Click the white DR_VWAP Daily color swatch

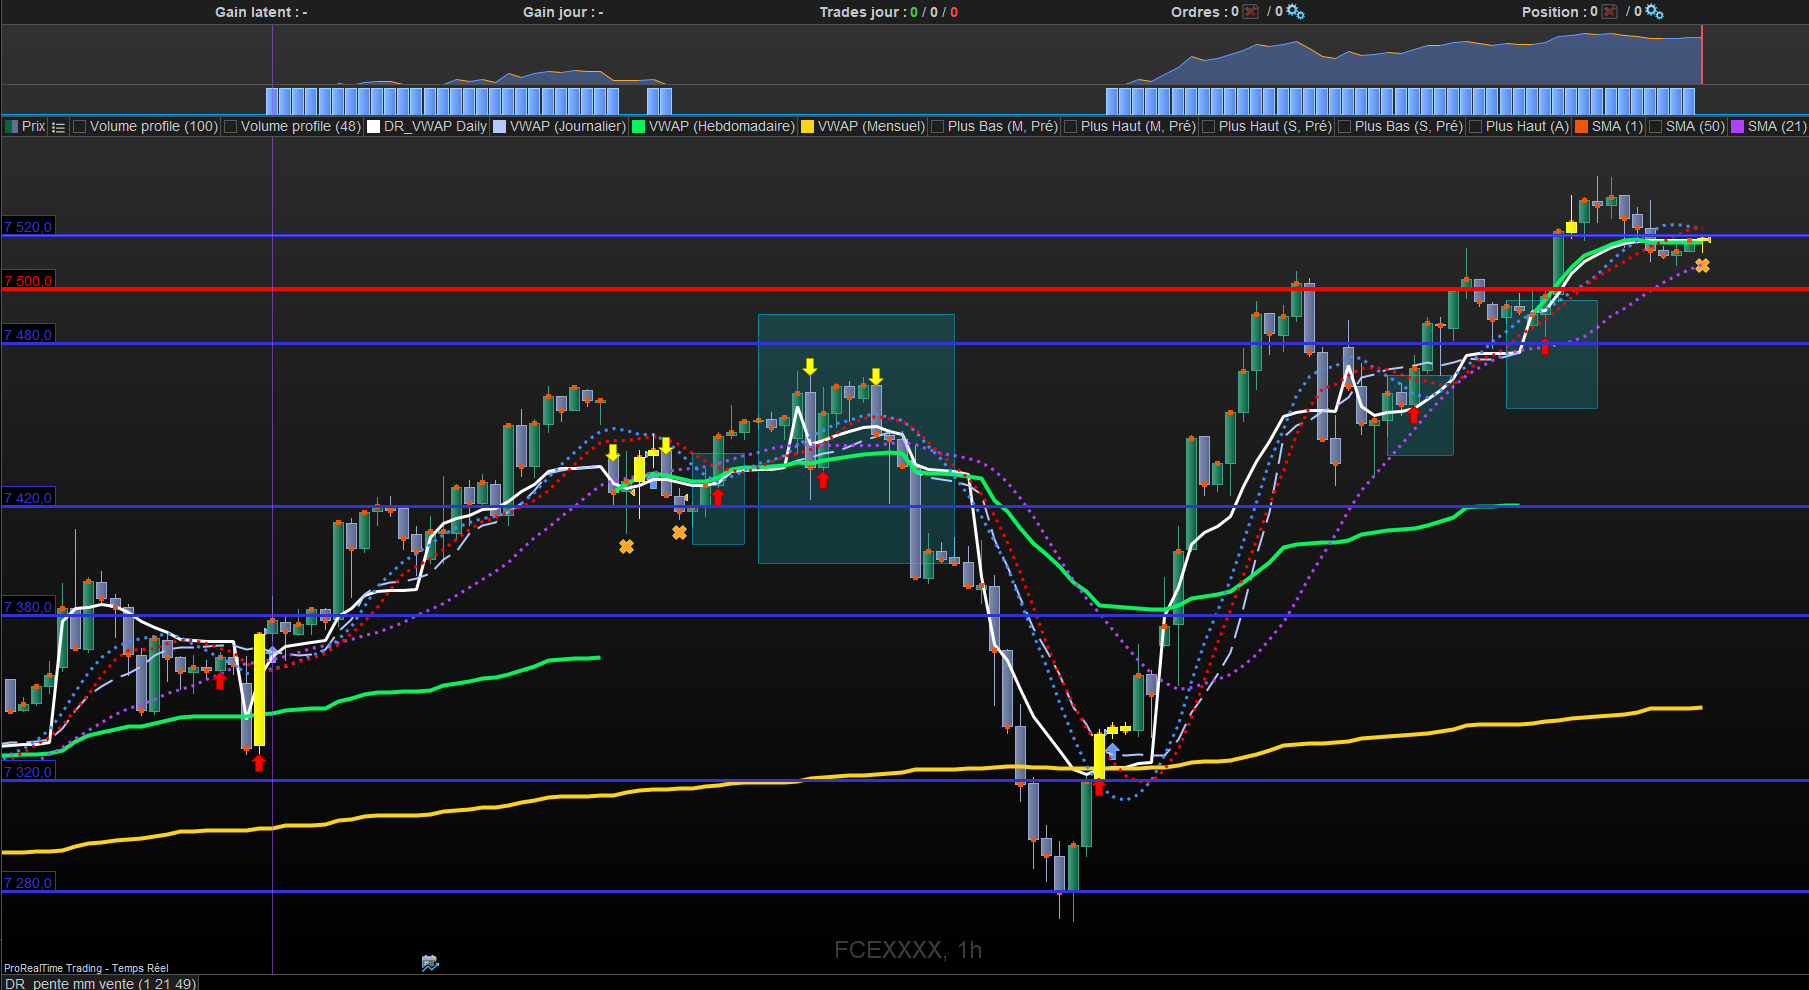pos(374,127)
